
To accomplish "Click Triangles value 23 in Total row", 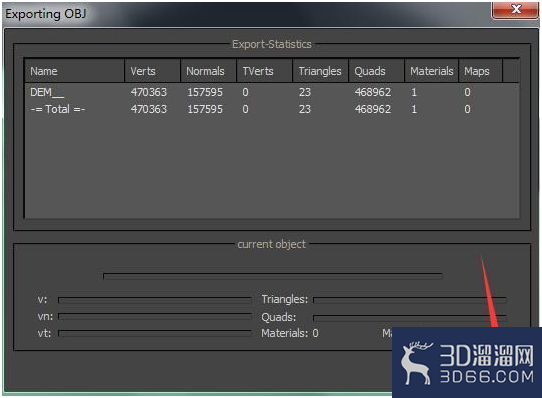I will 305,109.
